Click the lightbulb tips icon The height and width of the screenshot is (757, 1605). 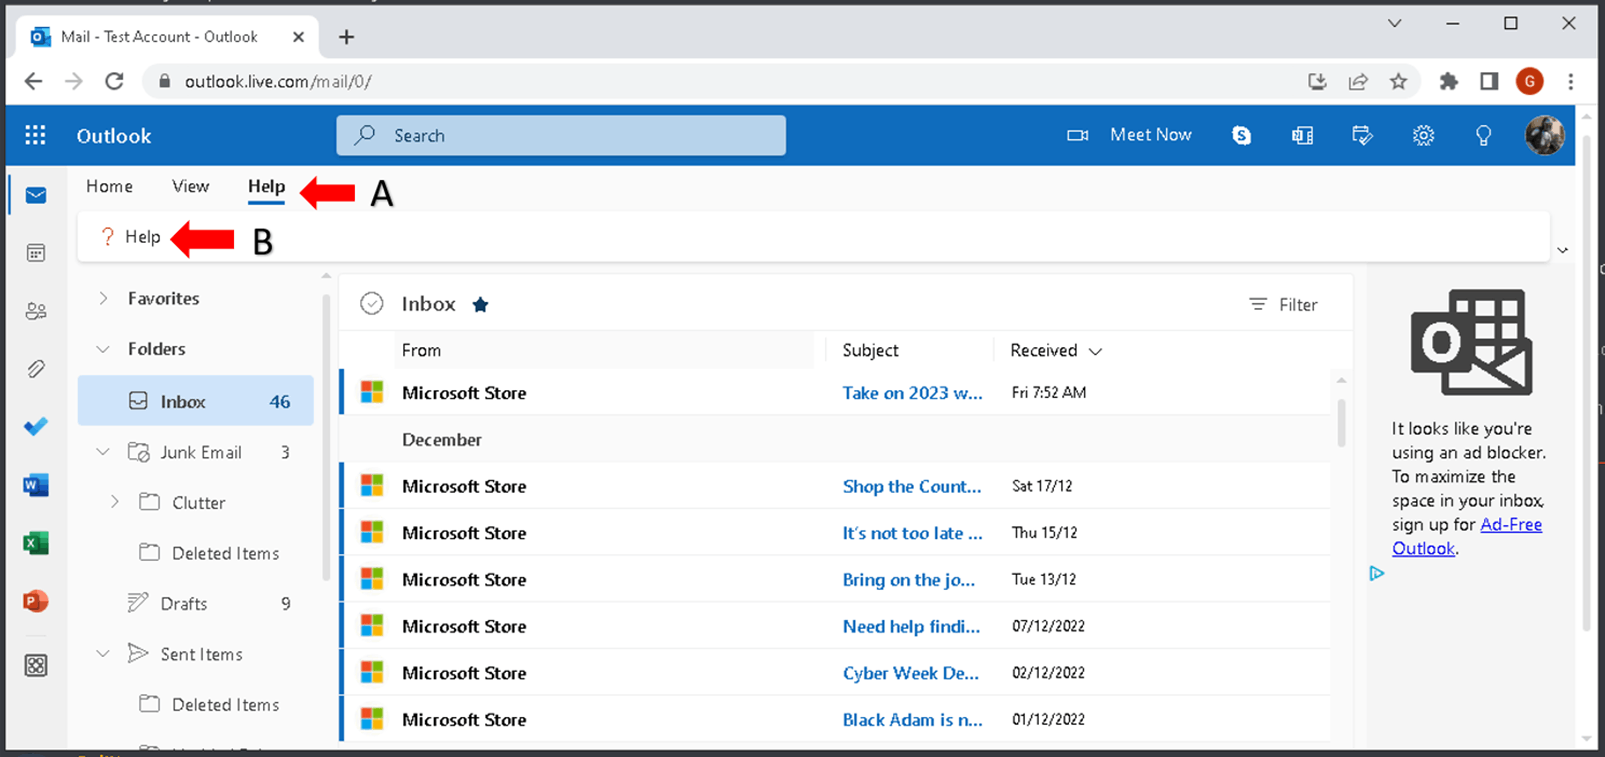coord(1484,135)
